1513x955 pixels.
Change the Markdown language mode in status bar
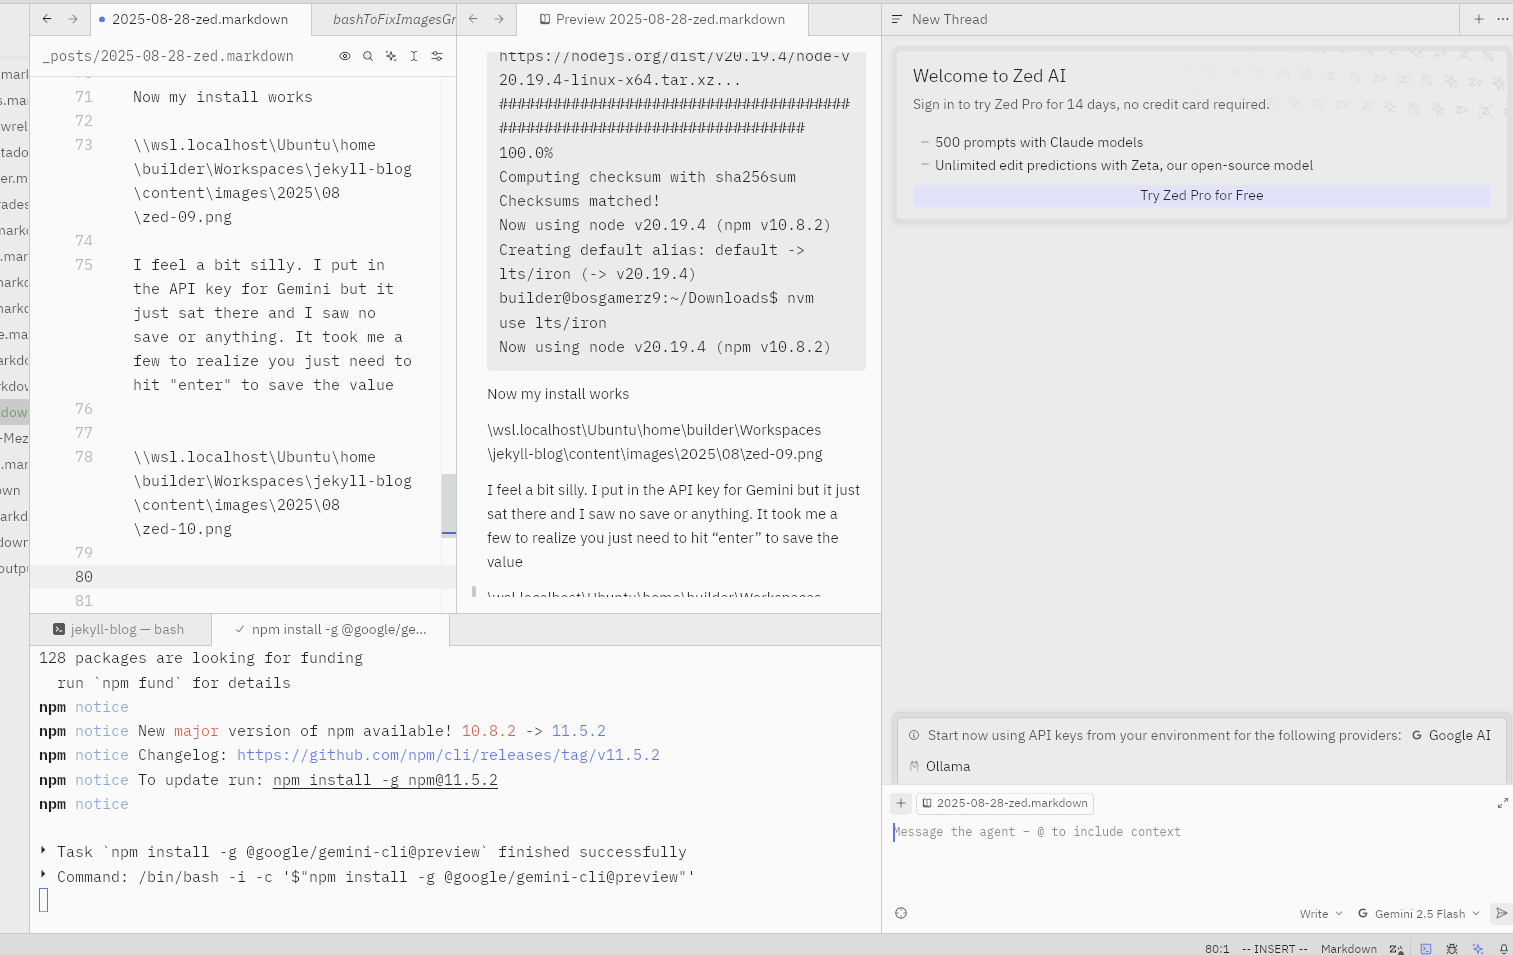tap(1348, 948)
